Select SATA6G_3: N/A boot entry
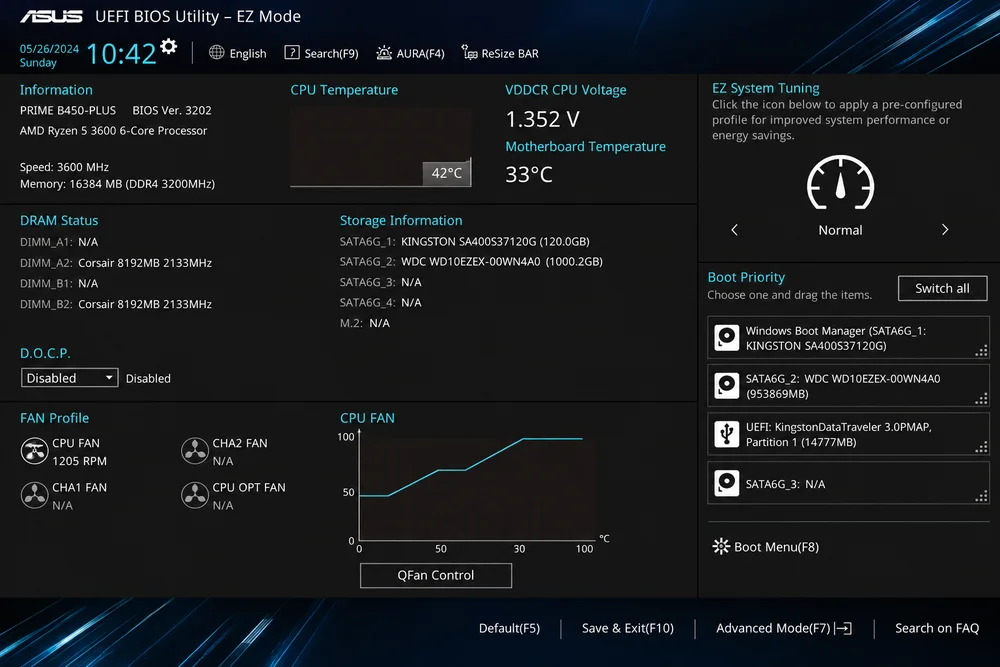This screenshot has height=667, width=1000. 848,483
